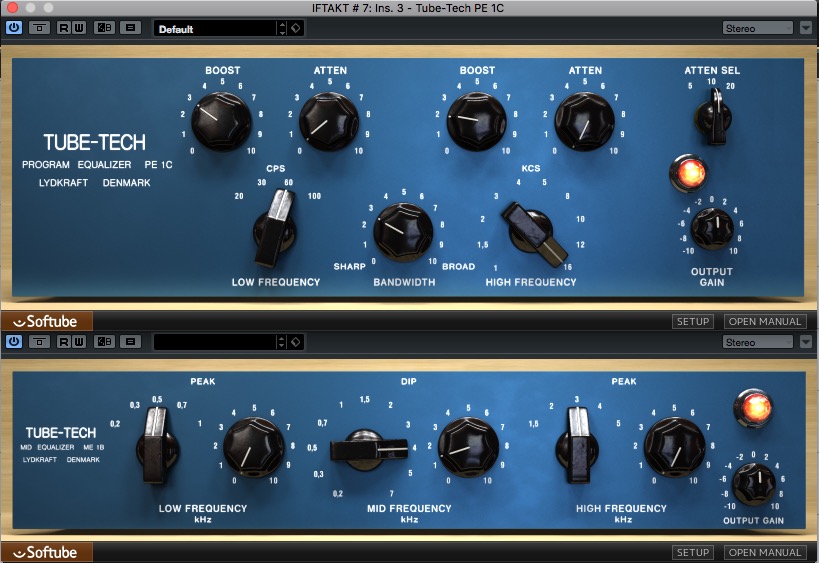This screenshot has width=819, height=563.
Task: Click the 16 KCS frequency label
Action: [x=567, y=267]
